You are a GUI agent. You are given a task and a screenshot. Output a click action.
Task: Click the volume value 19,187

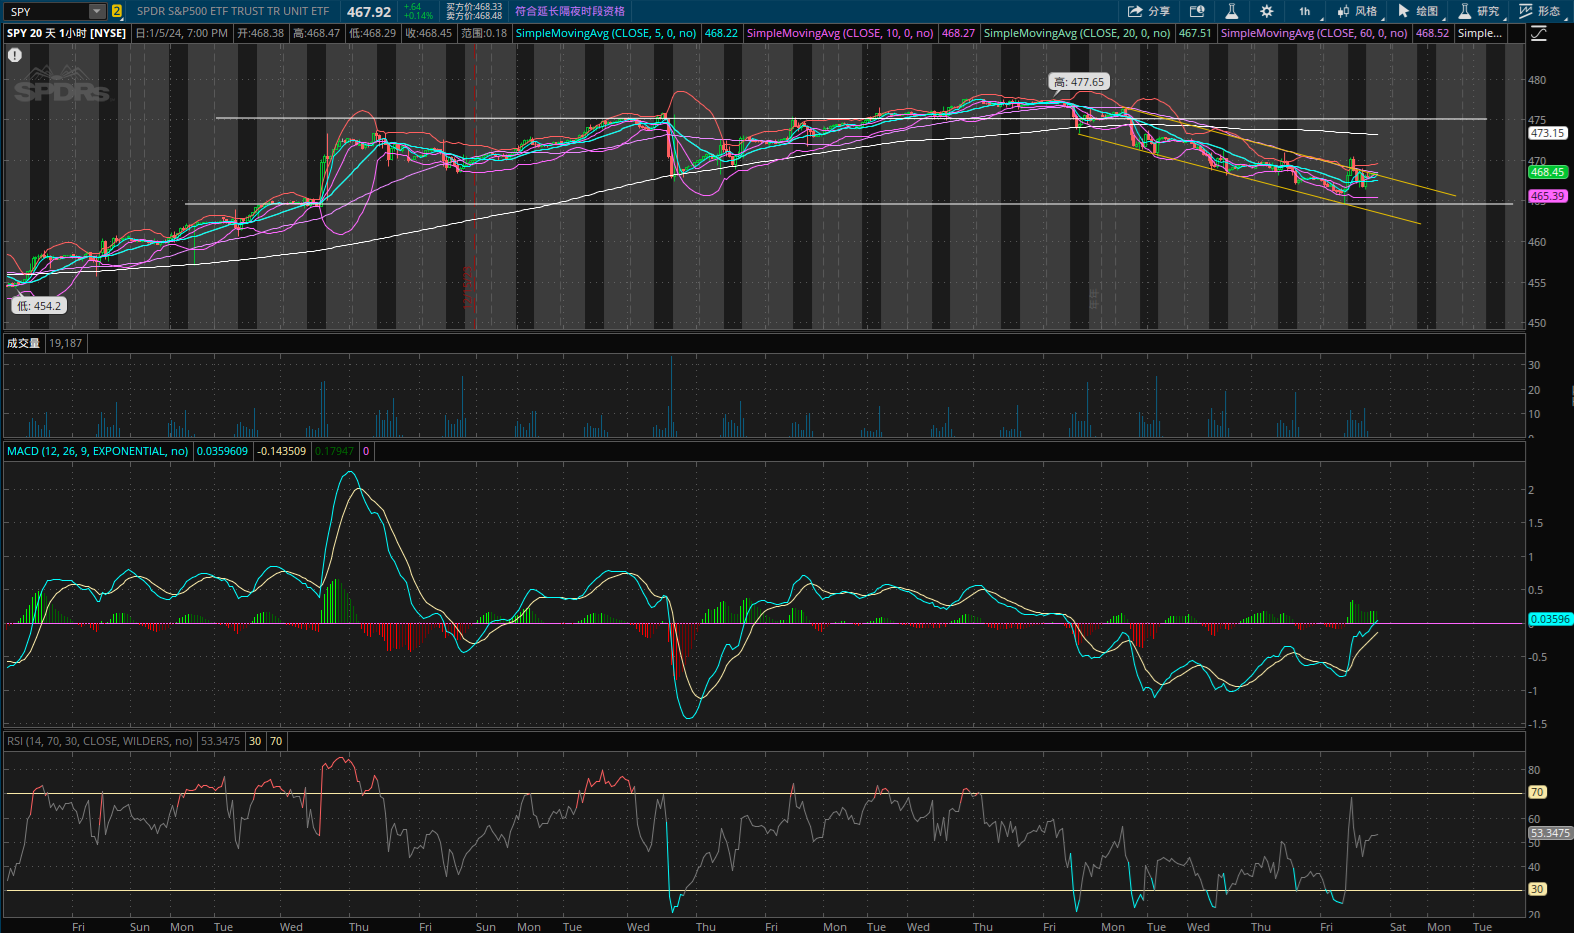point(66,343)
